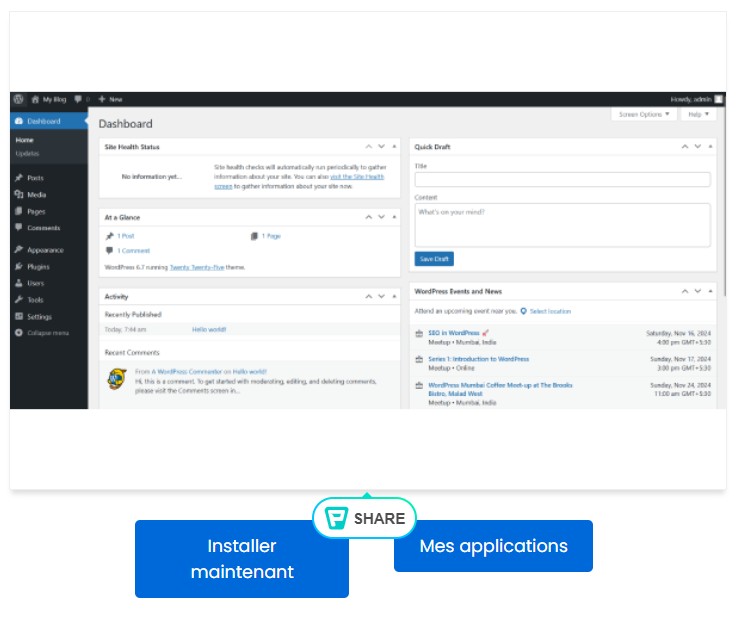Image resolution: width=751 pixels, height=628 pixels.
Task: Open Series 1: Introduction to WordPress event
Action: coord(478,359)
